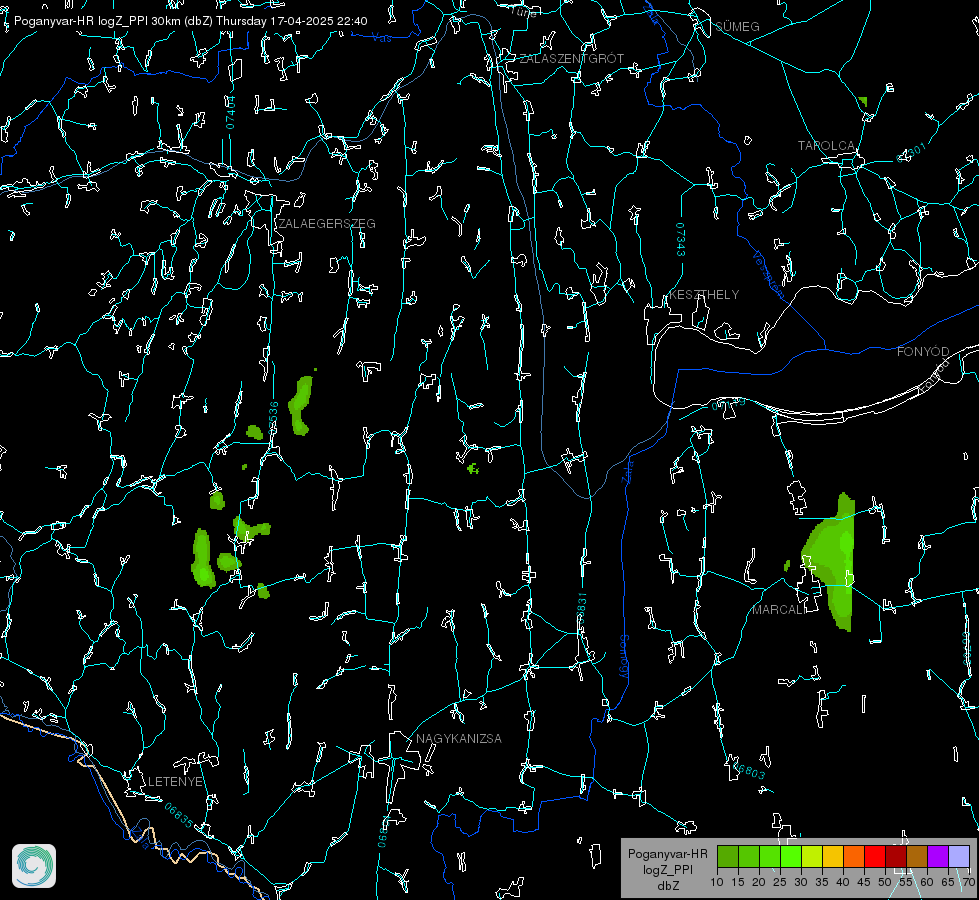Select the ZALASZENTGRÓT town label
This screenshot has width=979, height=900.
(x=571, y=59)
